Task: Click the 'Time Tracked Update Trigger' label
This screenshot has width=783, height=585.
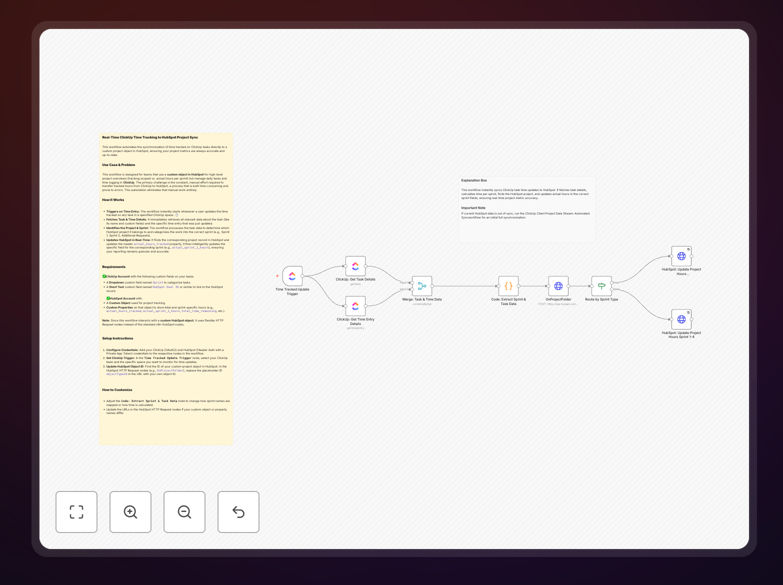Action: pyautogui.click(x=292, y=291)
